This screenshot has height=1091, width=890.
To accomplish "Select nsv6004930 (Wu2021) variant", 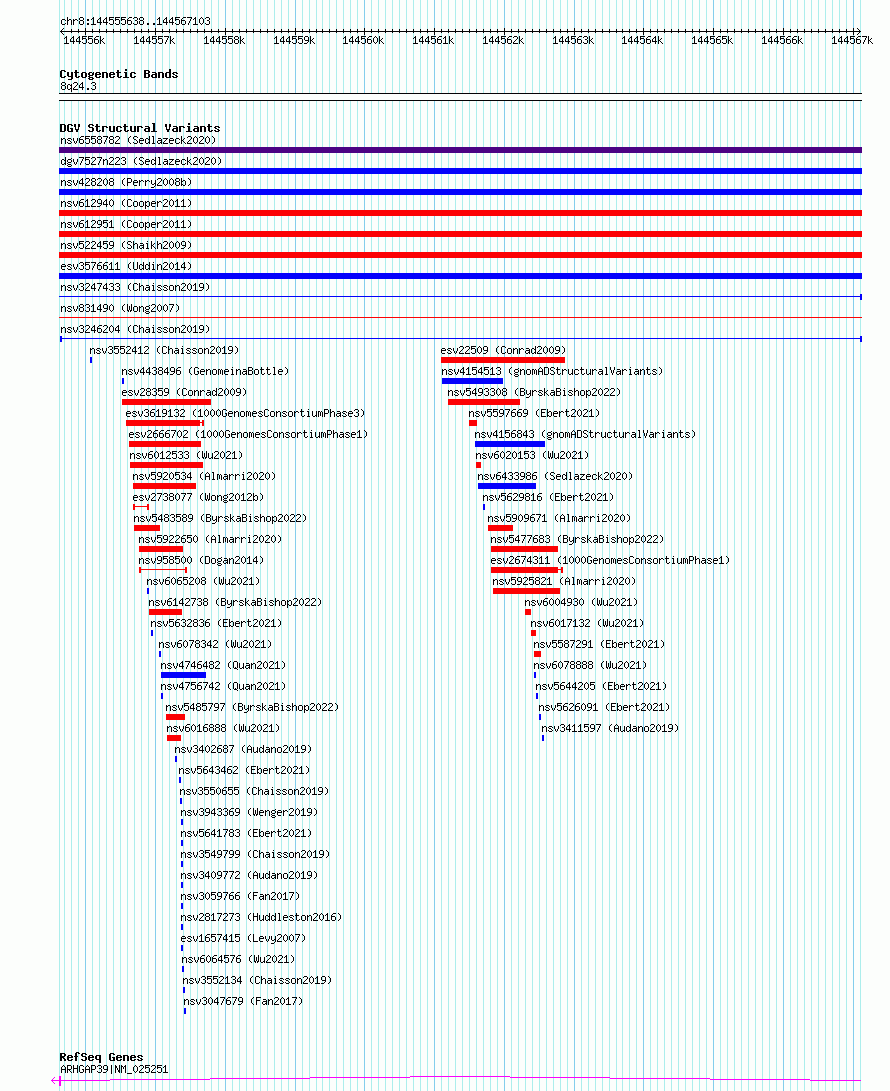I will (581, 603).
